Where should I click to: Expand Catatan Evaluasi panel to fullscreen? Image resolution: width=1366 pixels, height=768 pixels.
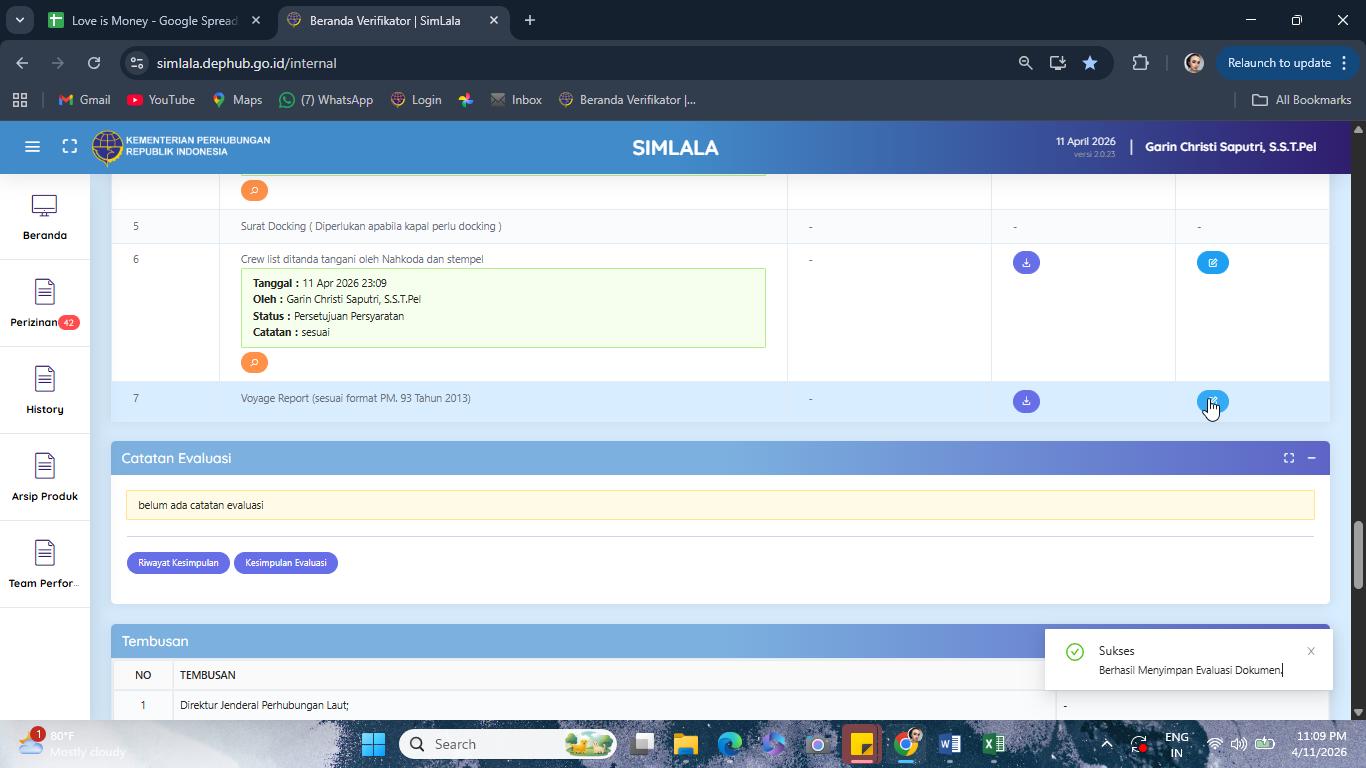(x=1289, y=458)
